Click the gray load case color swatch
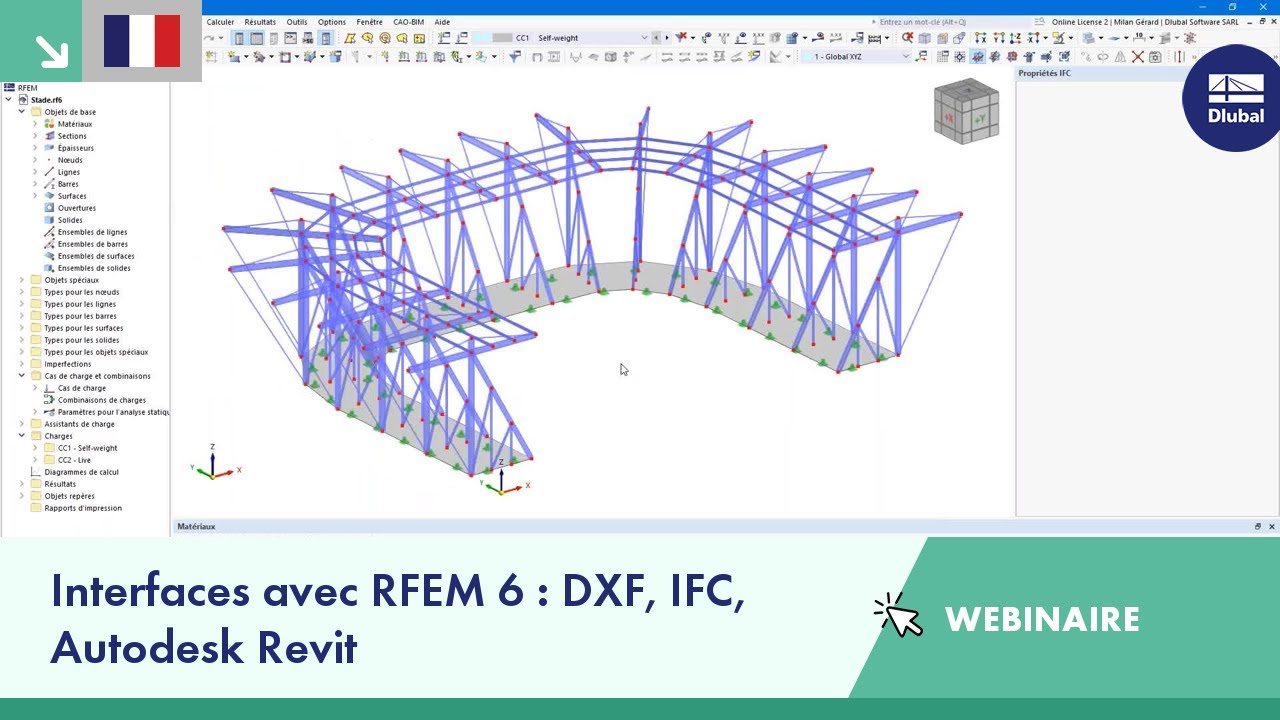1280x720 pixels. pyautogui.click(x=503, y=38)
